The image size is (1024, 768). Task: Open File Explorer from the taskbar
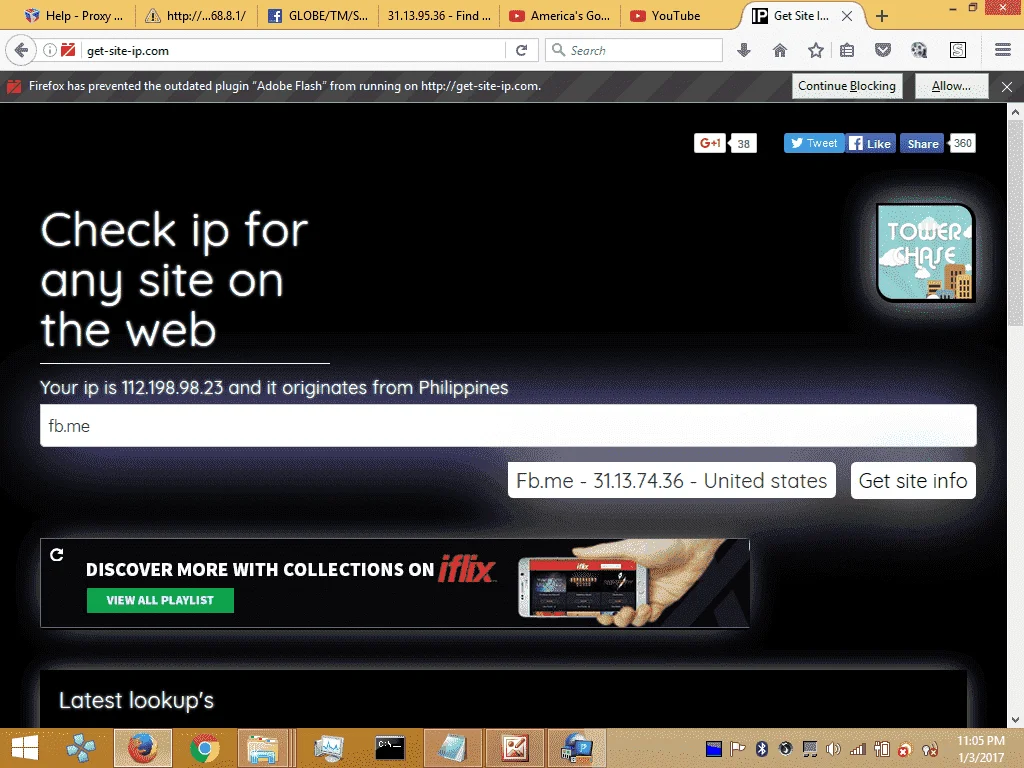click(x=265, y=748)
